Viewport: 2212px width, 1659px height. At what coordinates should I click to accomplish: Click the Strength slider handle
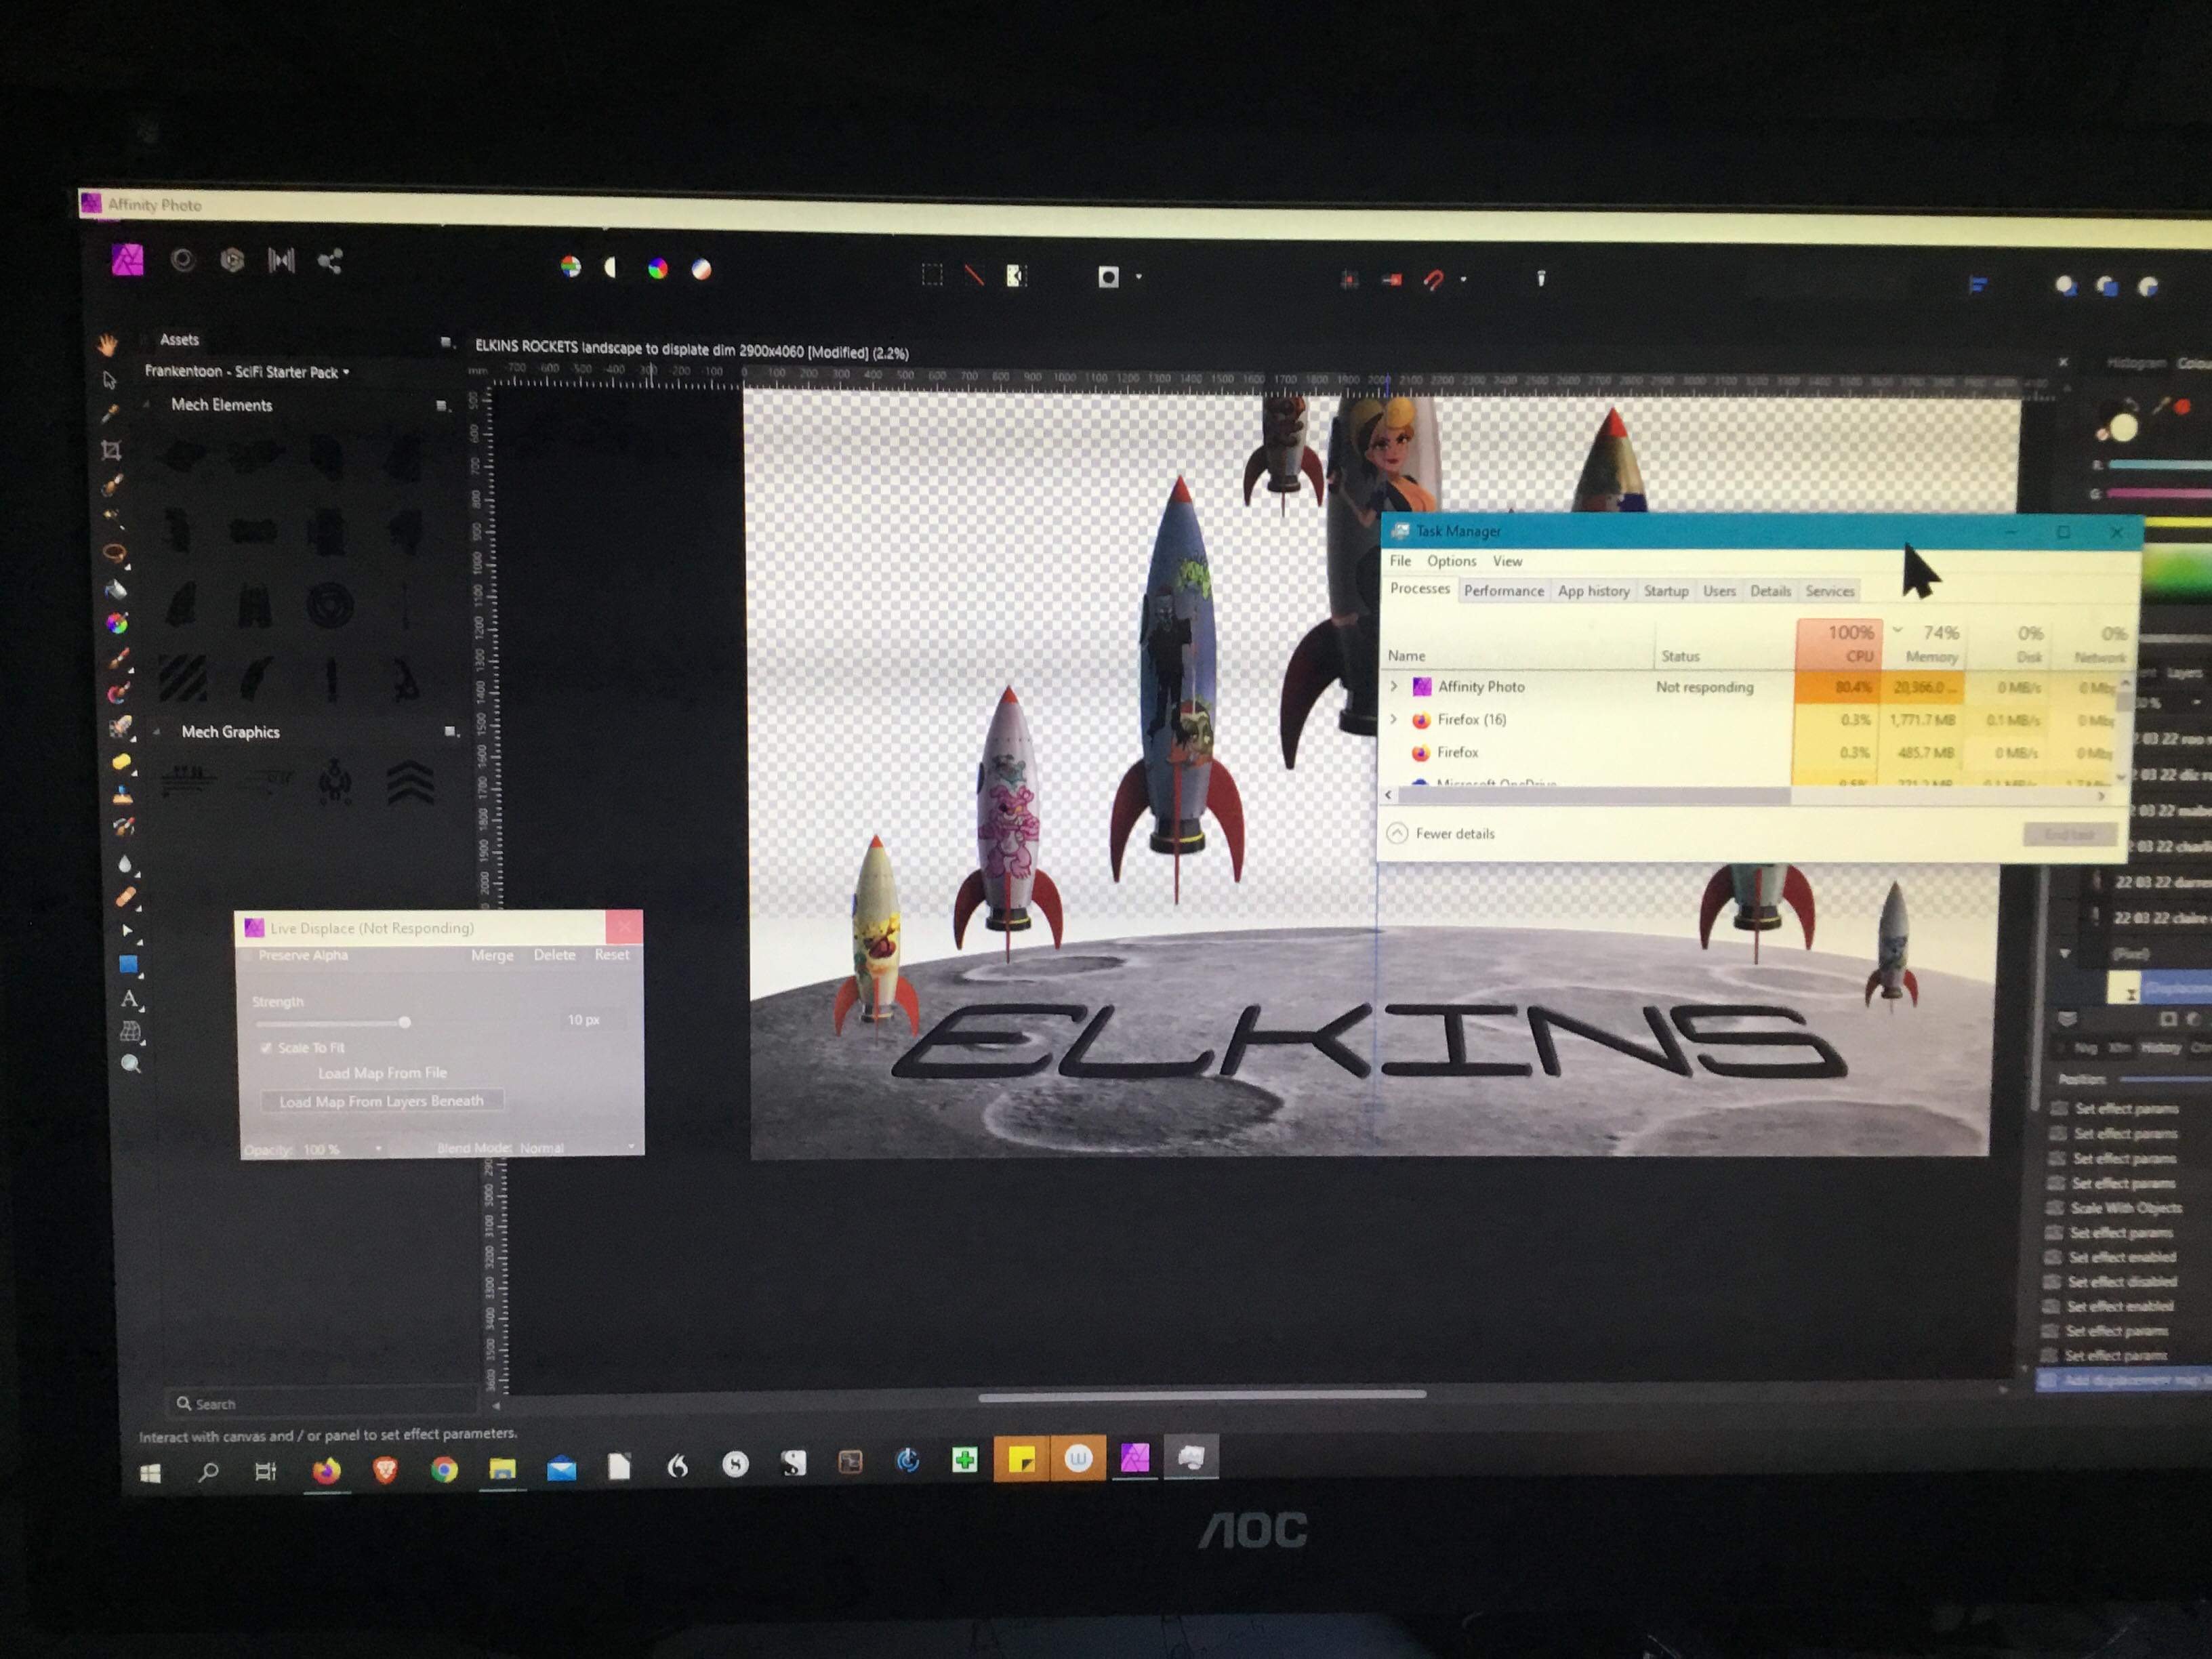(x=404, y=1022)
